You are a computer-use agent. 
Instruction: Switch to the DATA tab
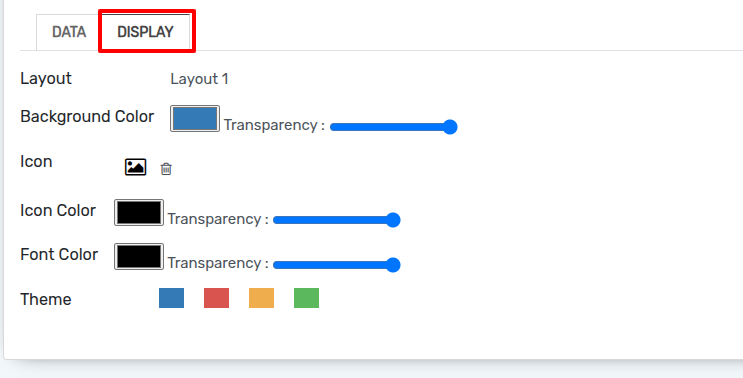point(69,32)
